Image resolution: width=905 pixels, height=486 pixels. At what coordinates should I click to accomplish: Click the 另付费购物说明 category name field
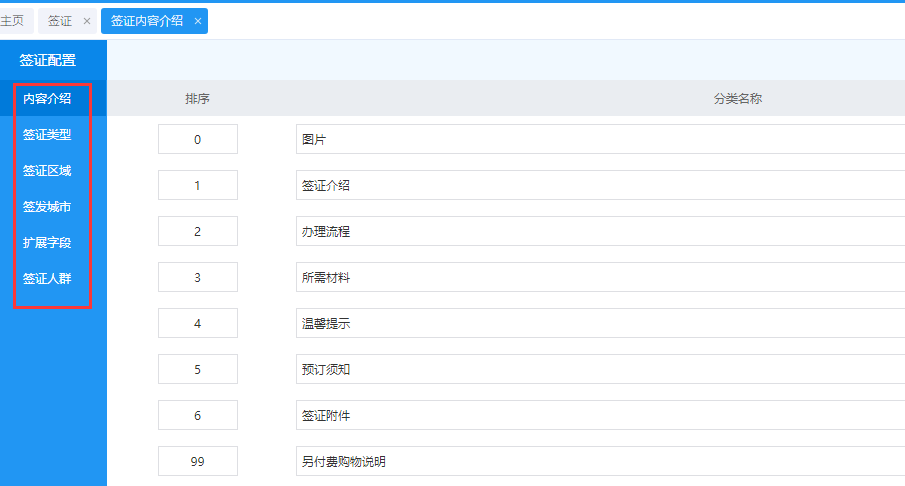tap(600, 461)
